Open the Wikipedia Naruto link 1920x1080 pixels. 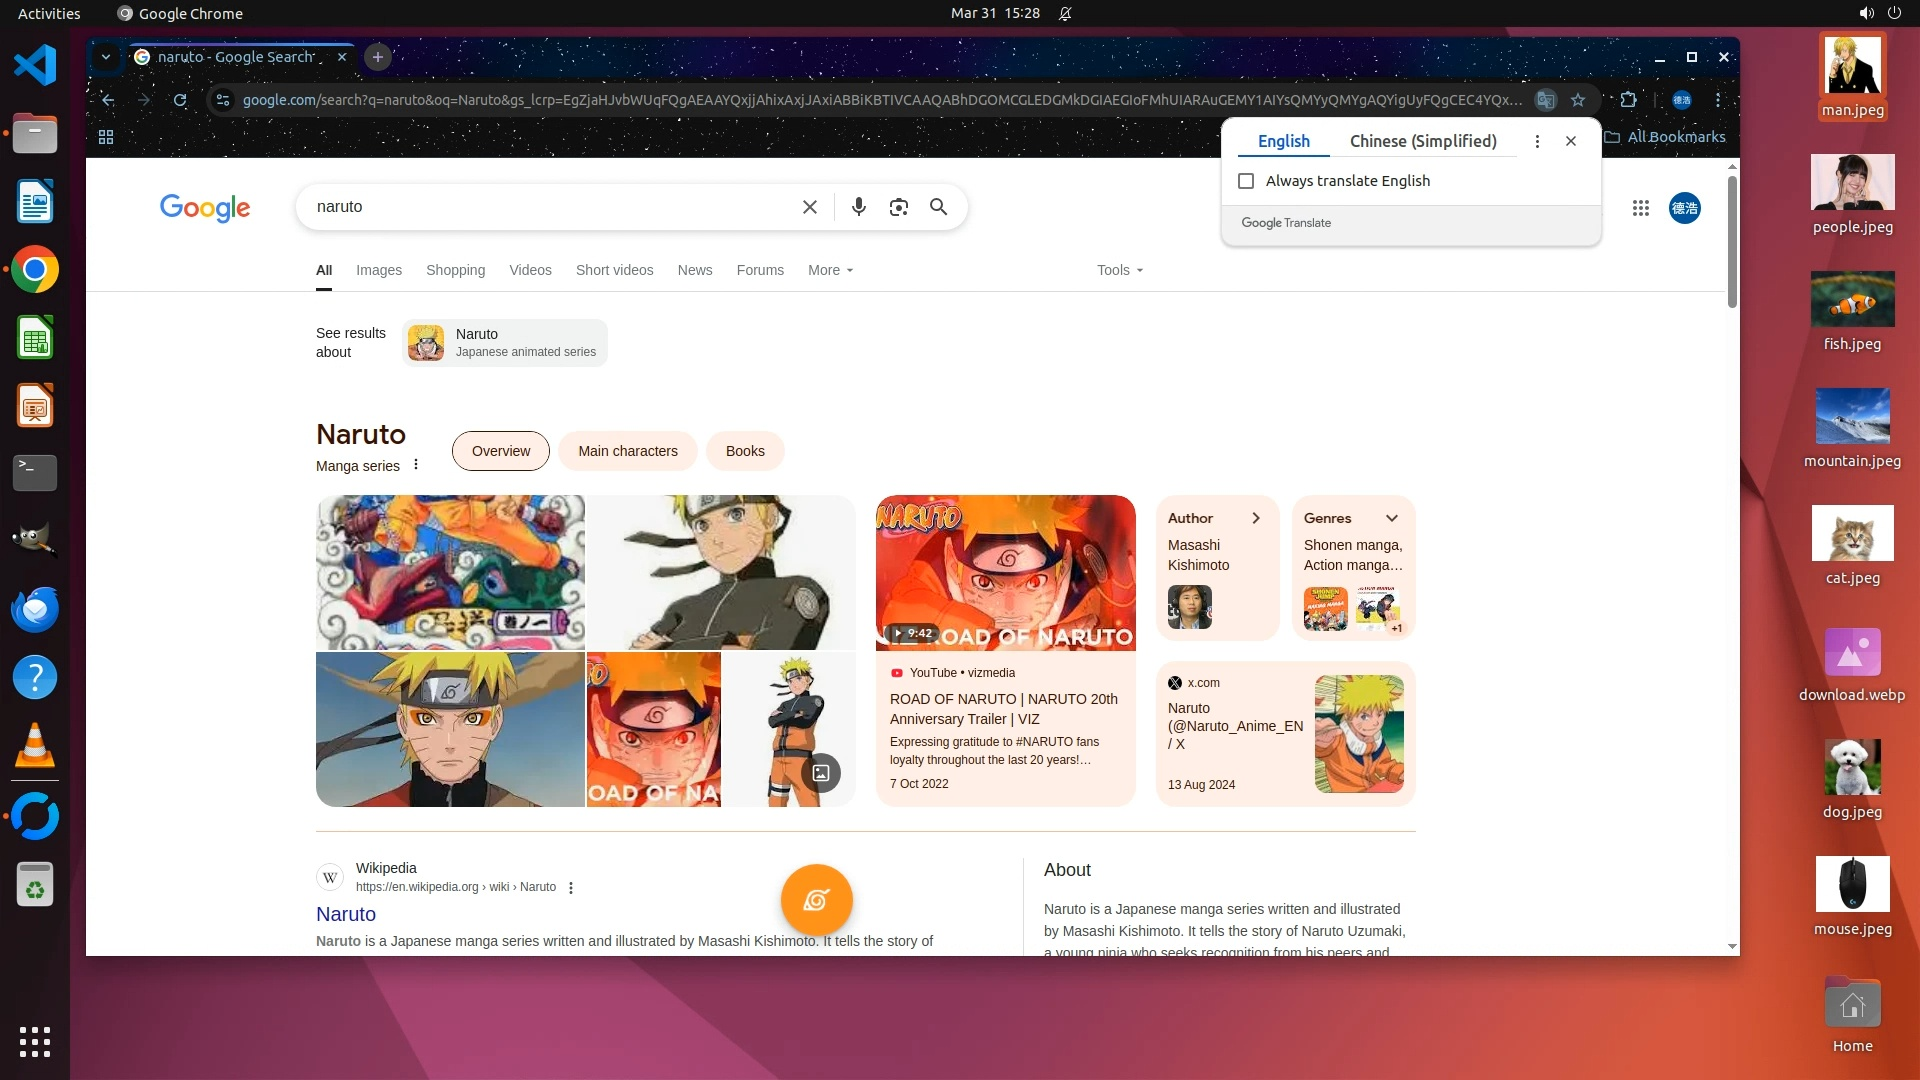[346, 914]
